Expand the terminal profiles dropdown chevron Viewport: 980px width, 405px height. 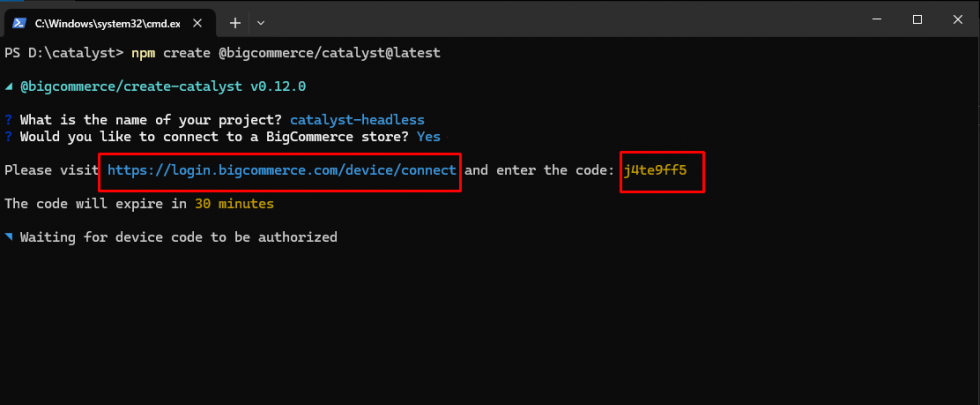point(261,21)
